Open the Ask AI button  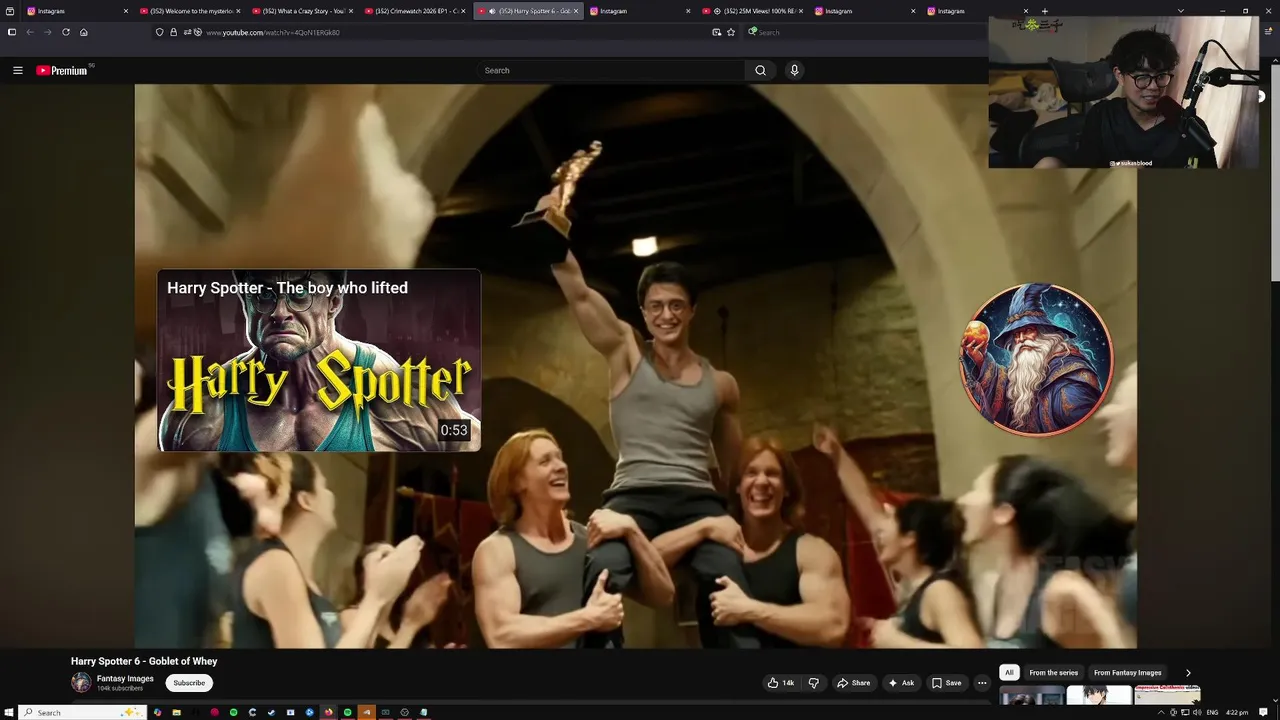point(901,683)
